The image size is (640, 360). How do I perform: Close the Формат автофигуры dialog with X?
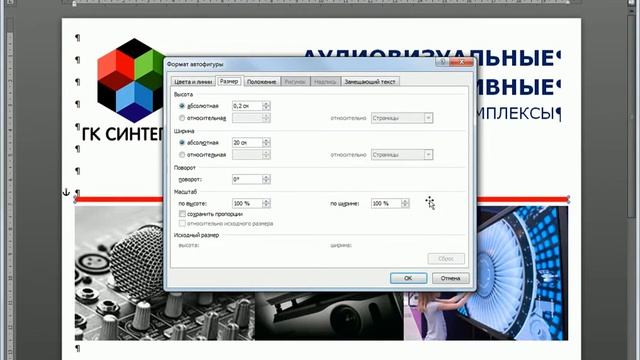(x=461, y=62)
